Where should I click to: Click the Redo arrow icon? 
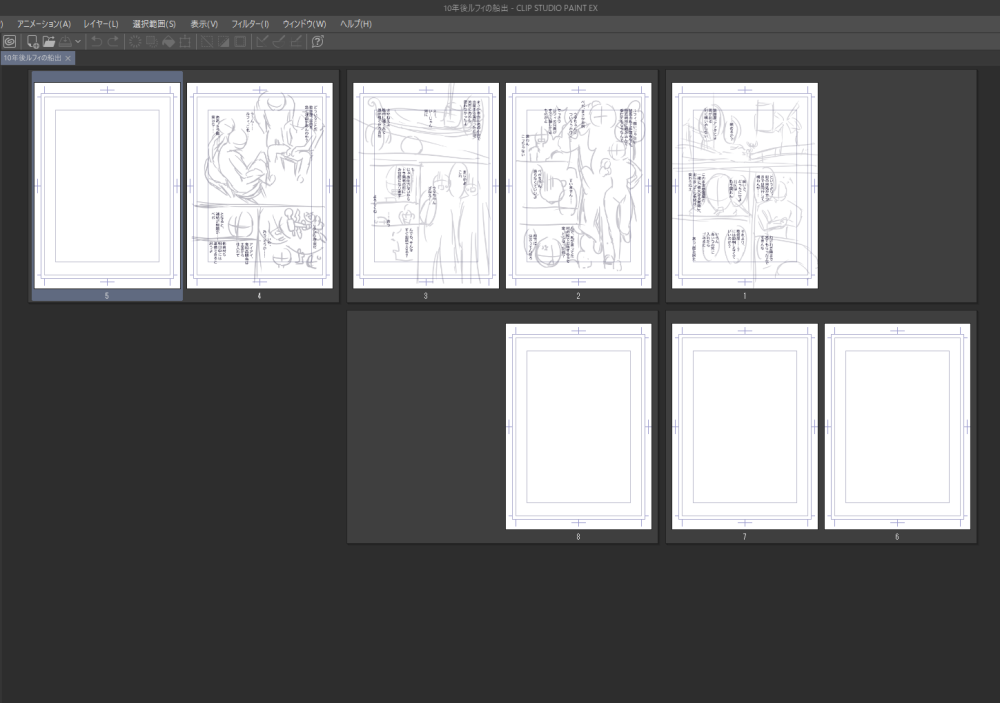pyautogui.click(x=113, y=42)
